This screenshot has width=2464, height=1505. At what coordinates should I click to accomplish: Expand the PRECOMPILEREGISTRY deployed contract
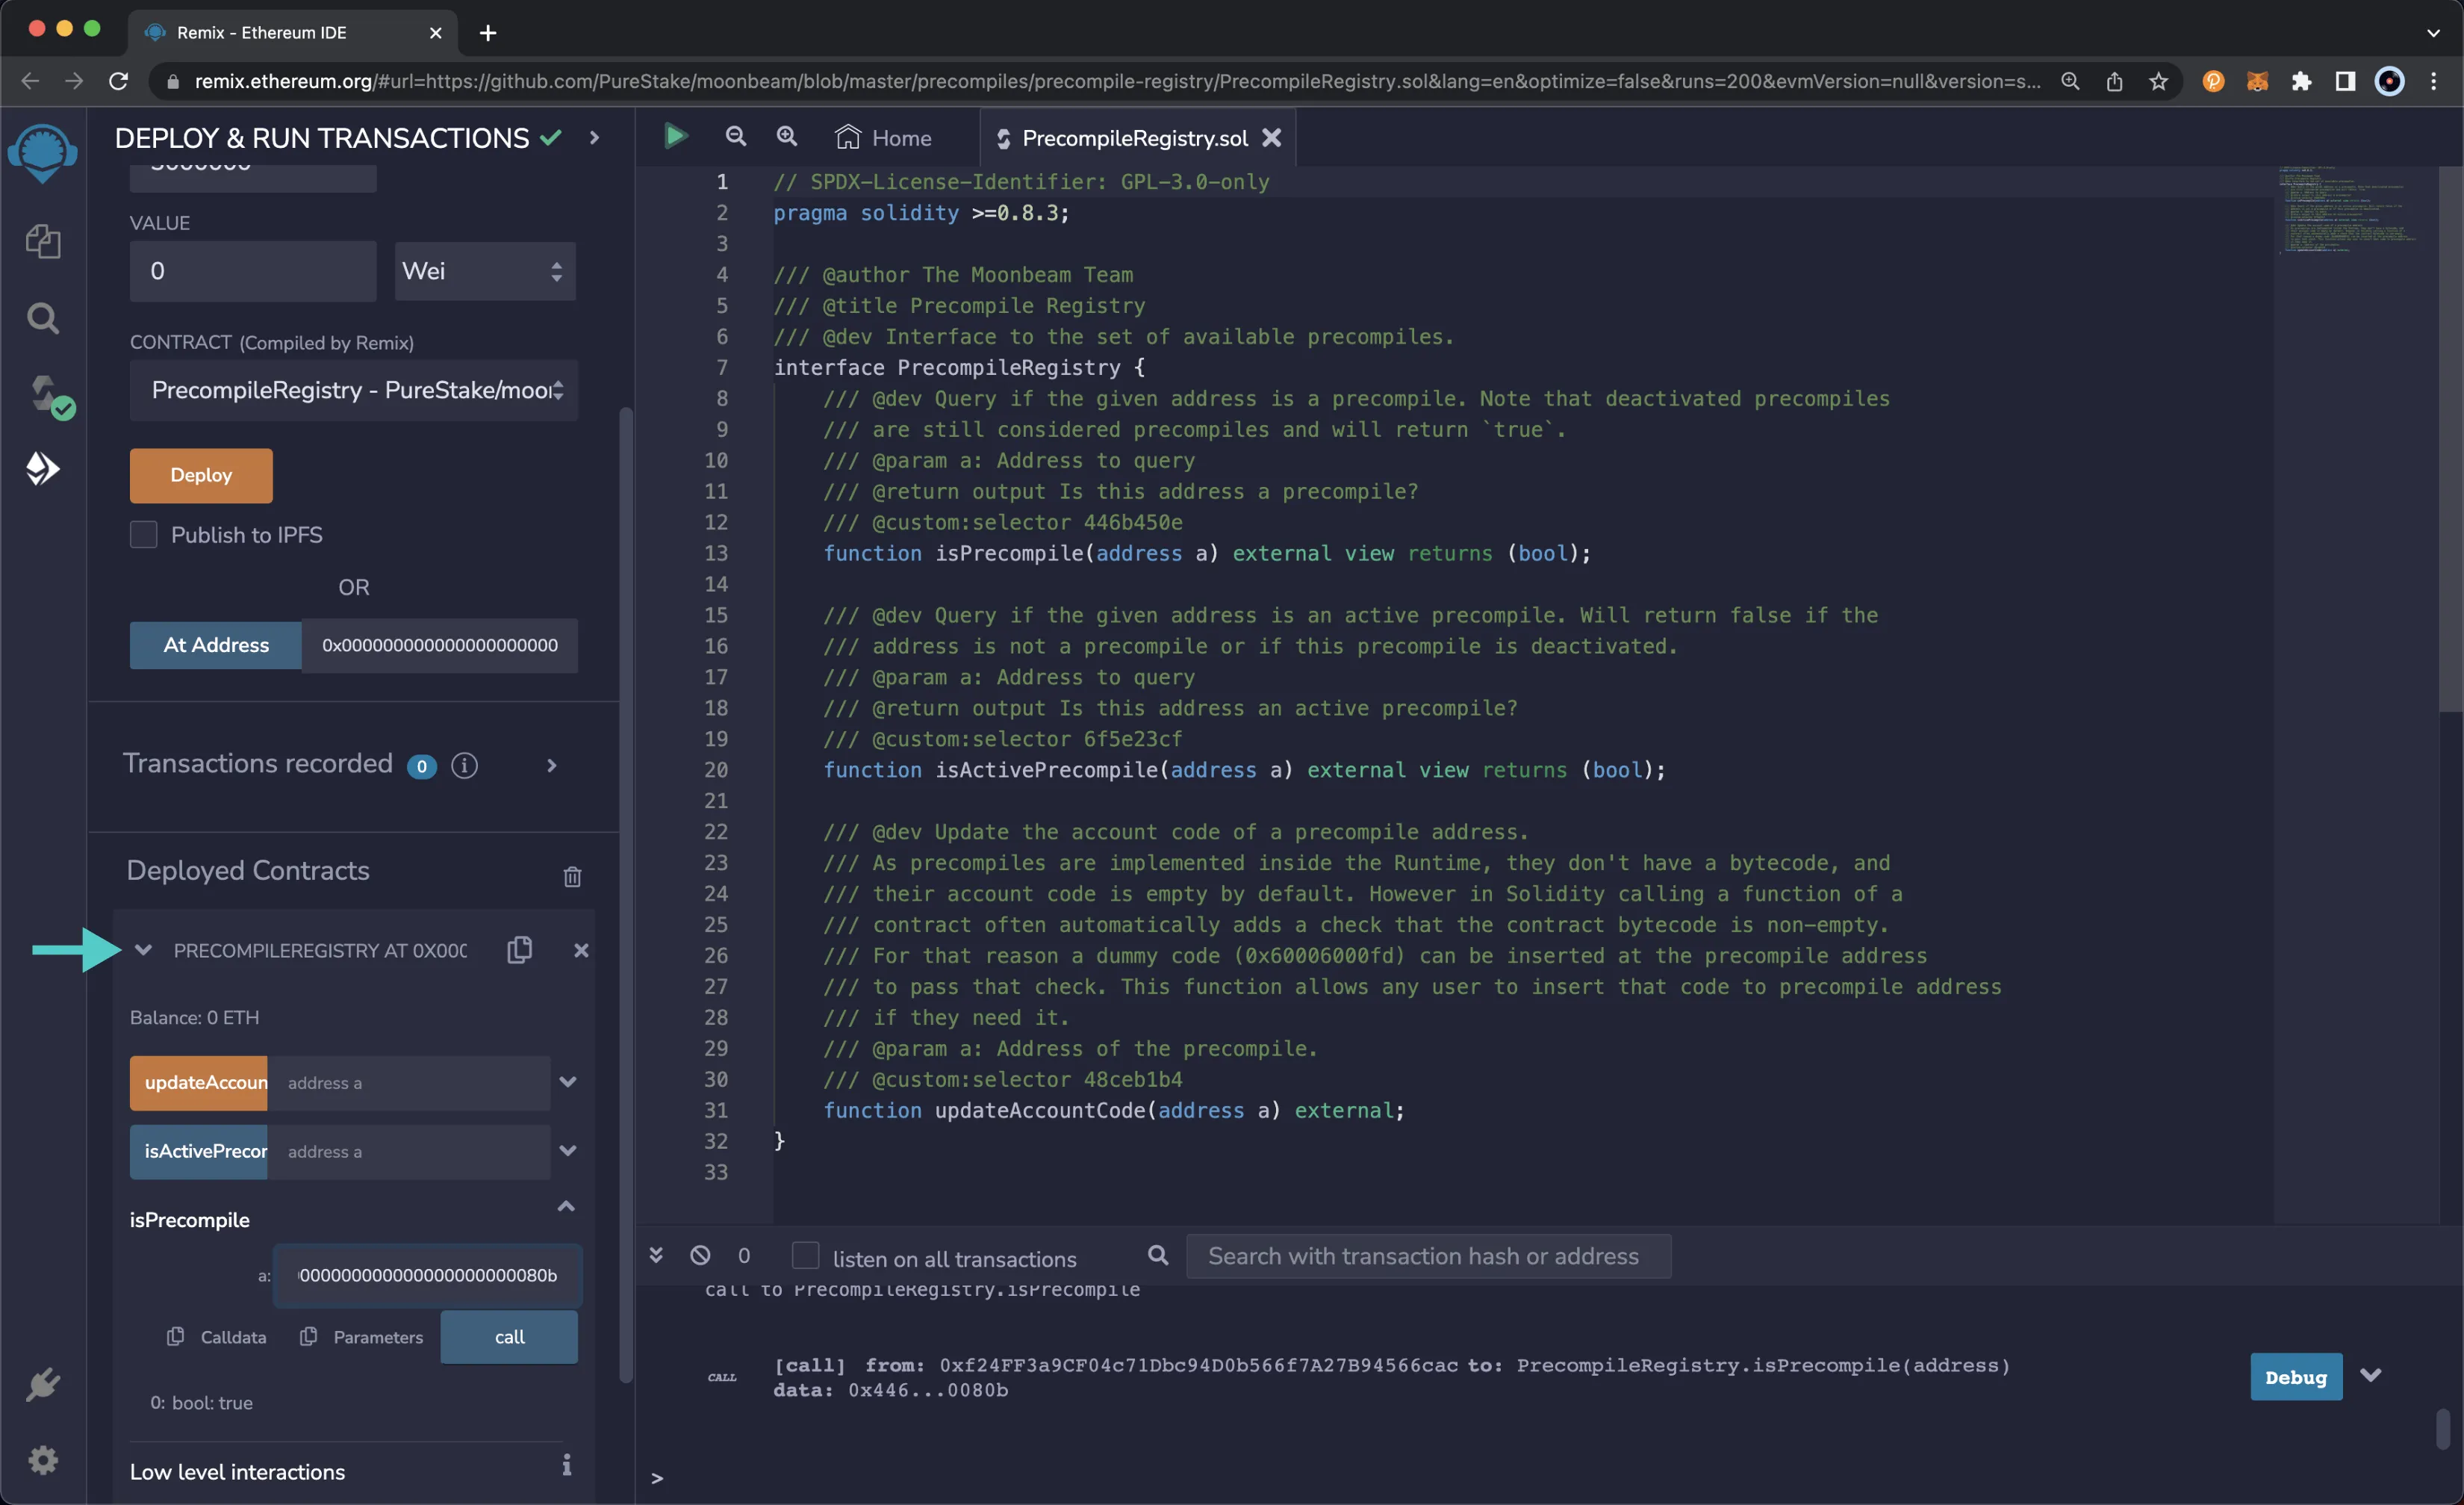click(144, 951)
